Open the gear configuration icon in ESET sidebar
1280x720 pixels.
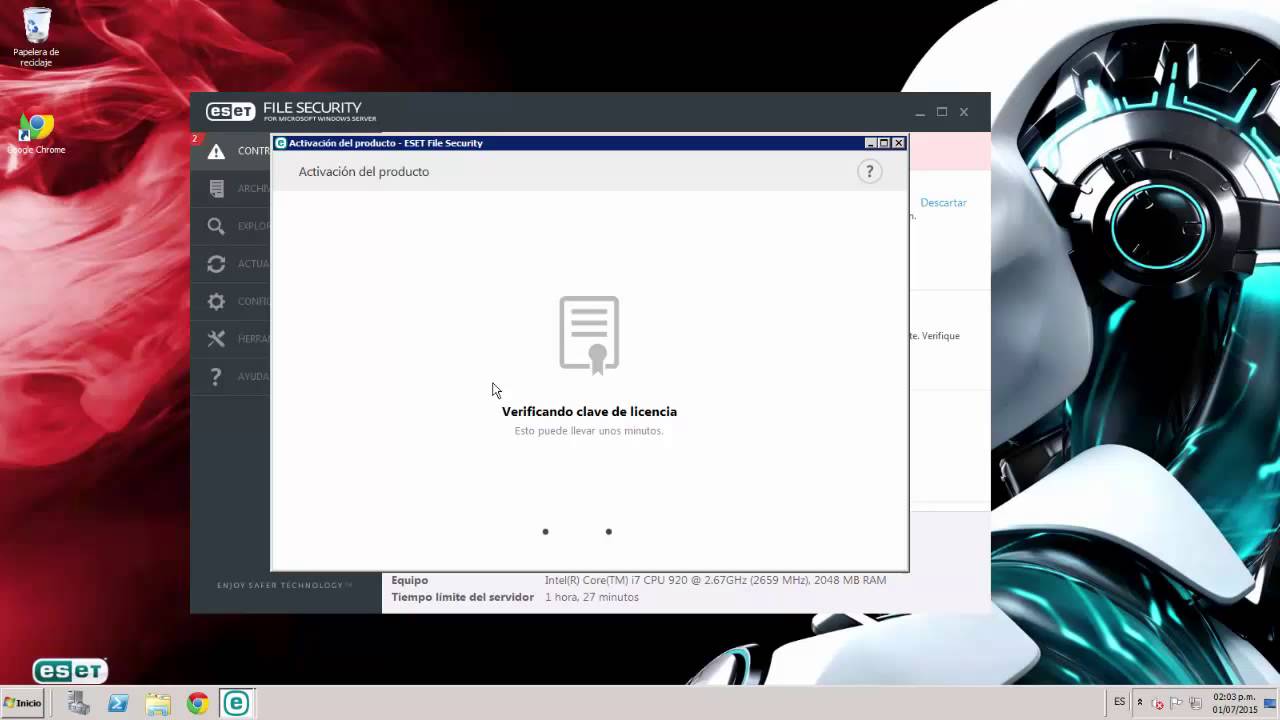coord(216,301)
